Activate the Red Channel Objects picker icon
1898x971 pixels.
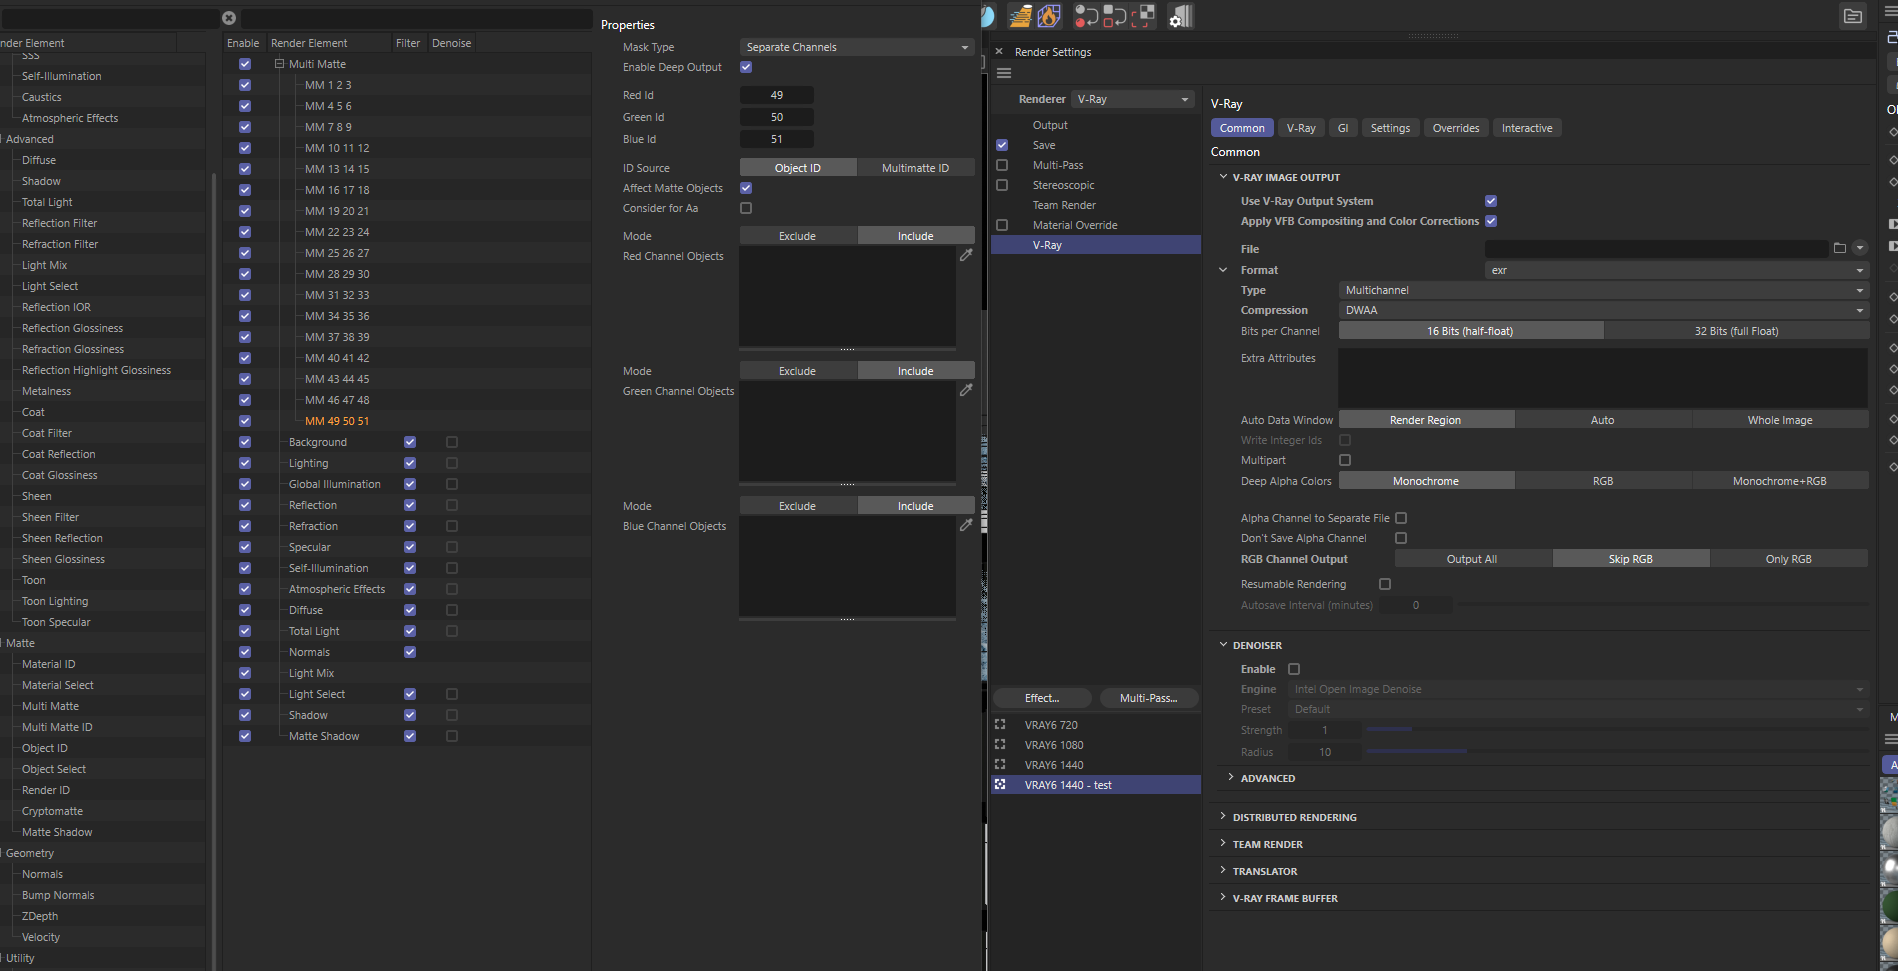pyautogui.click(x=966, y=255)
